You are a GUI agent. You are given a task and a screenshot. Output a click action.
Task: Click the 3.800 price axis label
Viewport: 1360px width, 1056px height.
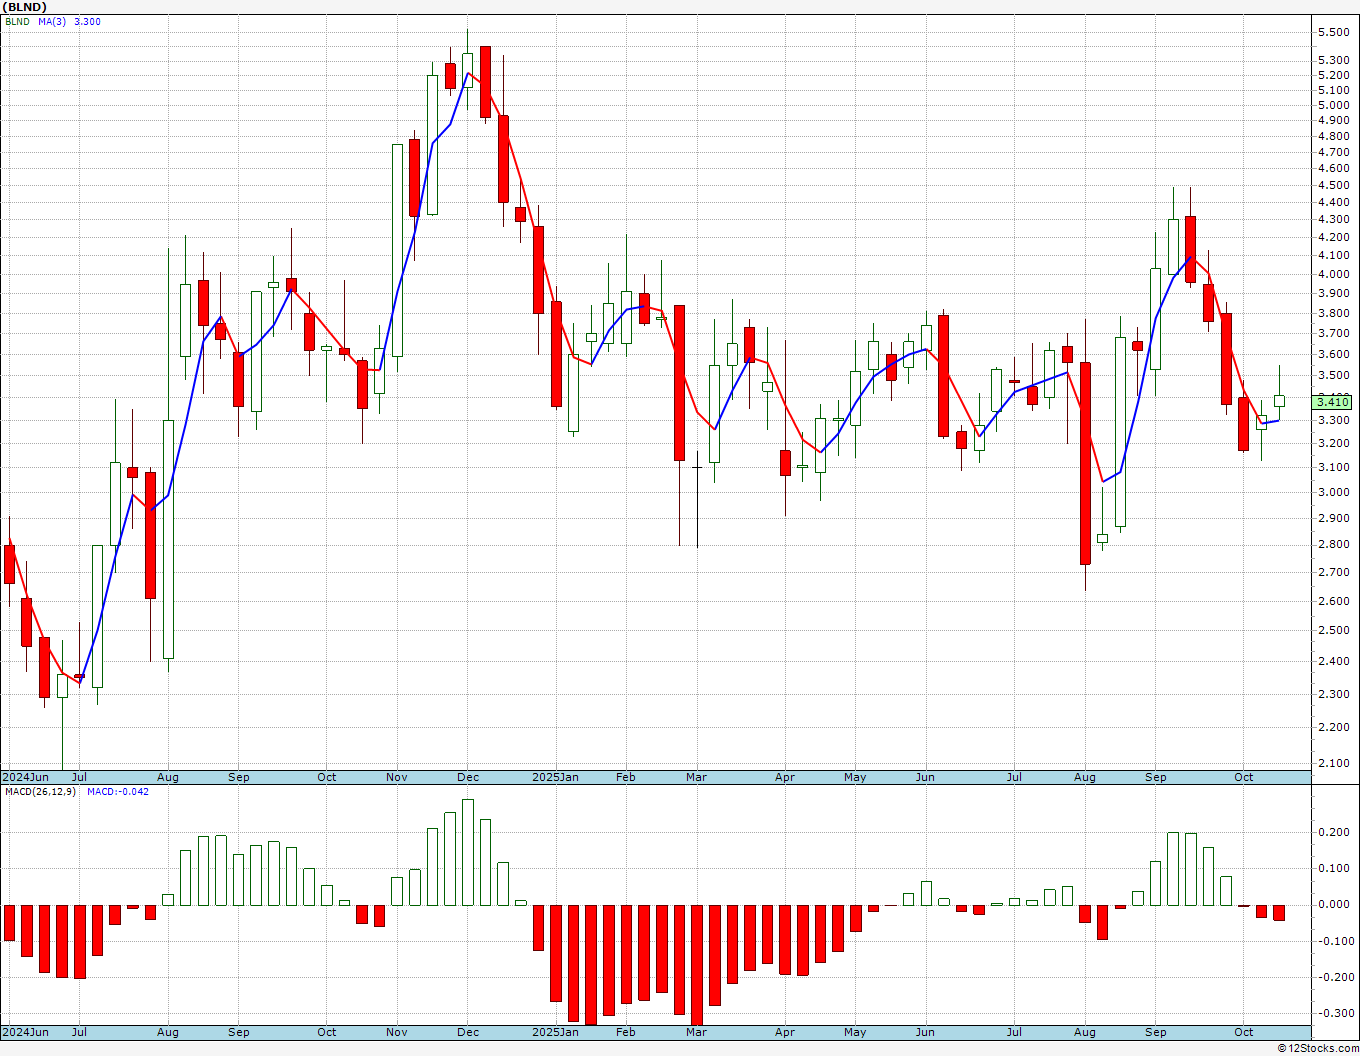(1334, 314)
